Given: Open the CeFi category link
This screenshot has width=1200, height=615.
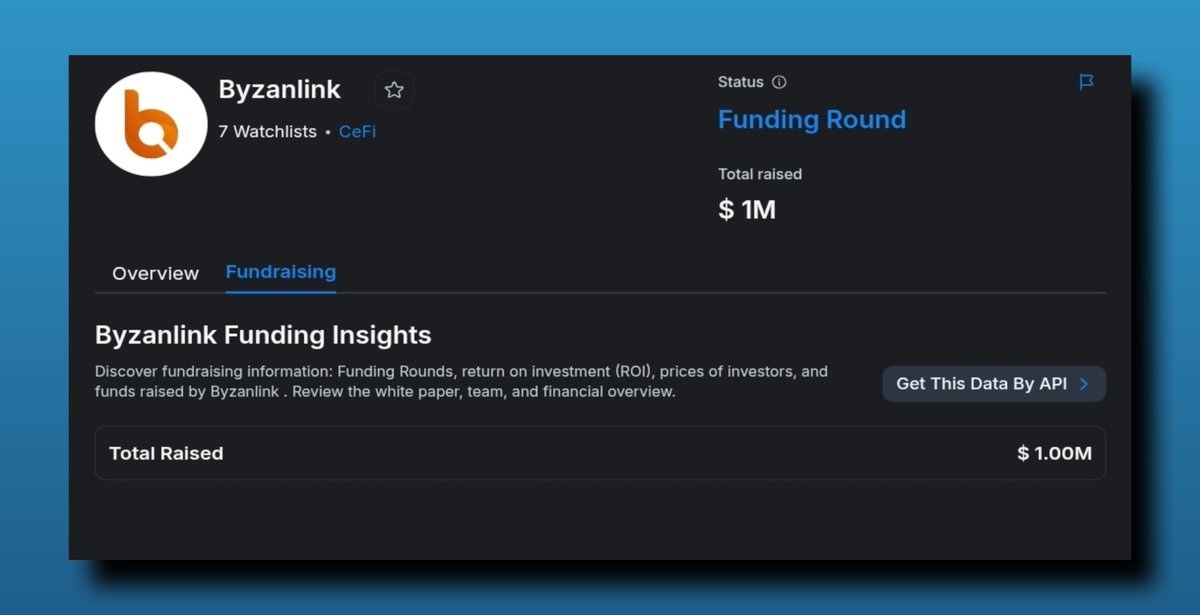Looking at the screenshot, I should click(x=357, y=131).
